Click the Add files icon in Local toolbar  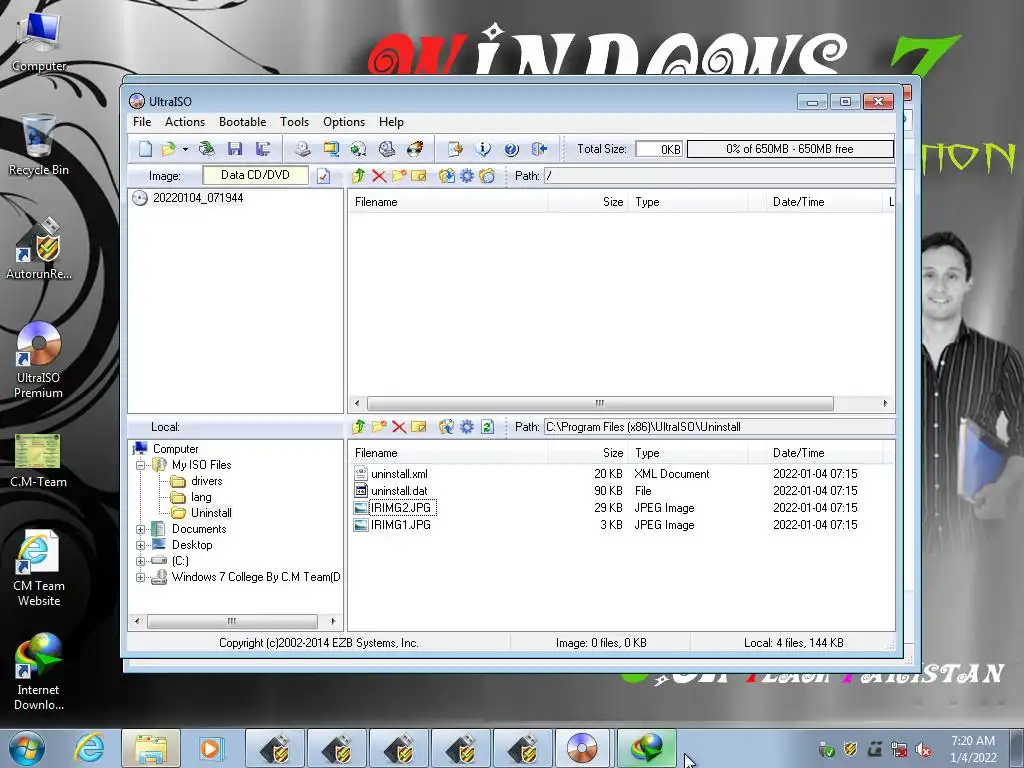coord(447,426)
